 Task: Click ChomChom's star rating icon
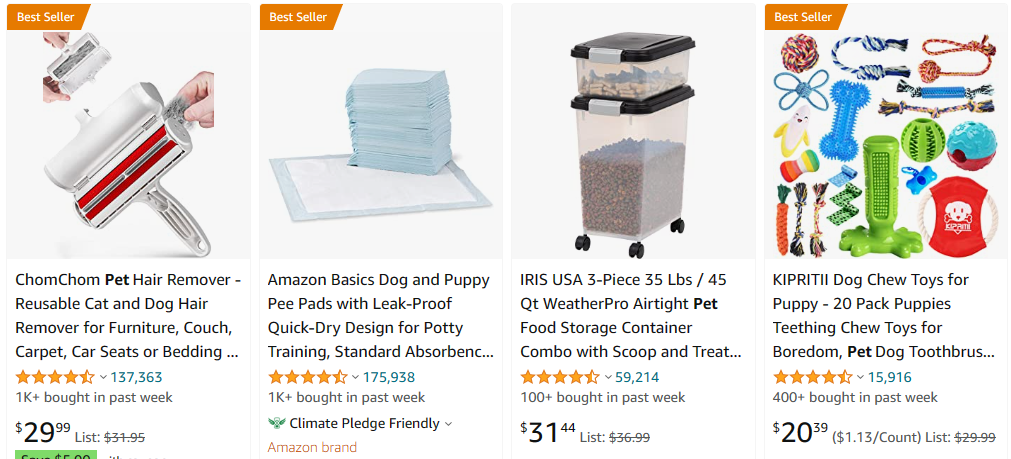click(x=55, y=377)
